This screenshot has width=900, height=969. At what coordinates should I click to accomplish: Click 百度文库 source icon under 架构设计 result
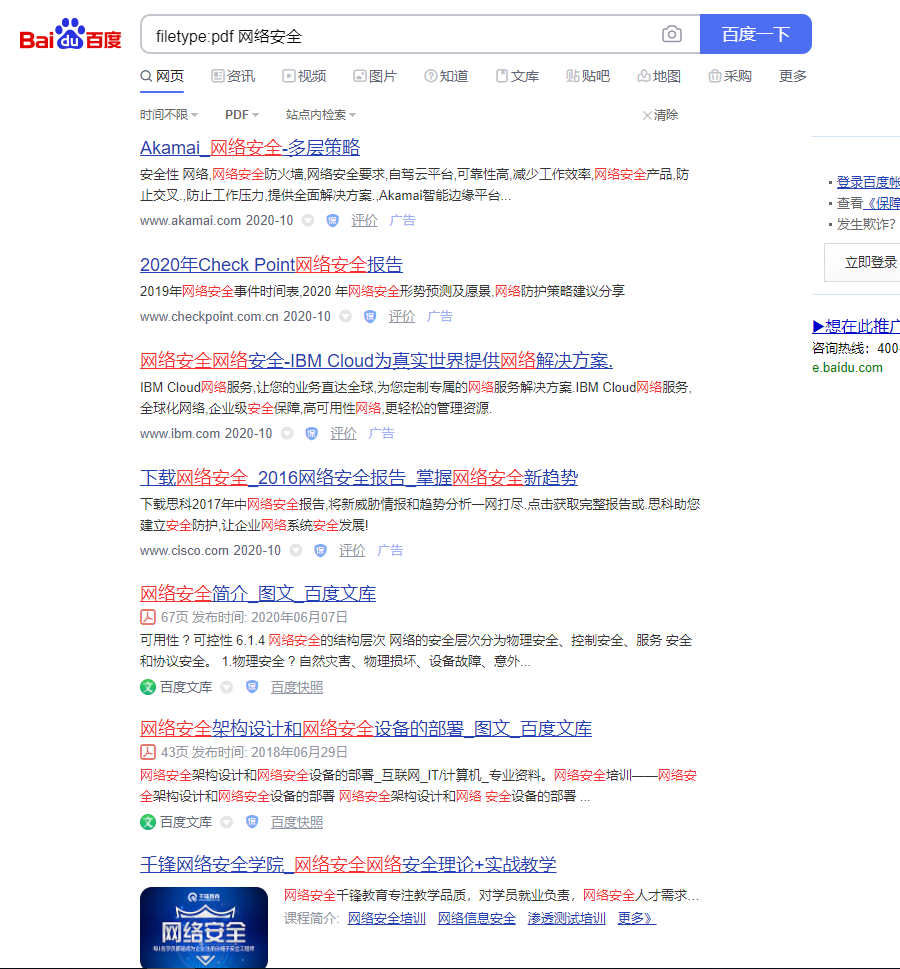point(148,822)
